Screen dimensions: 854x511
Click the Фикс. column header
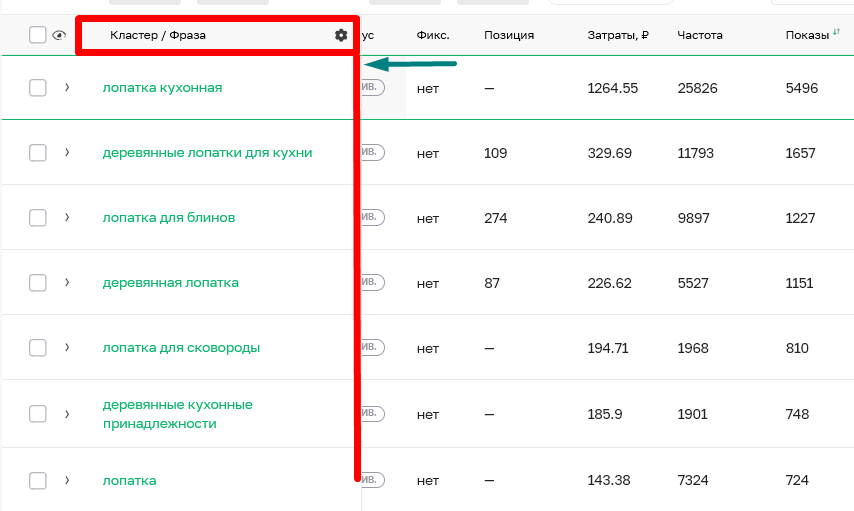point(433,35)
